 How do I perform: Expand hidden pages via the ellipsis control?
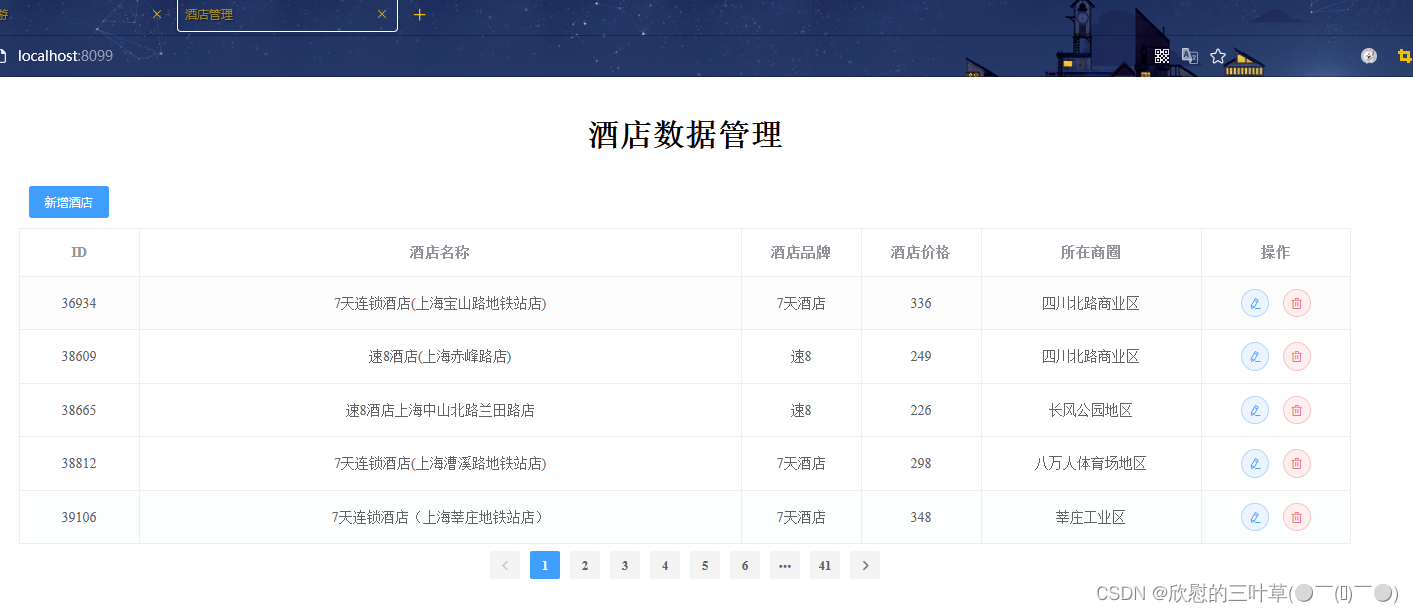click(x=784, y=565)
